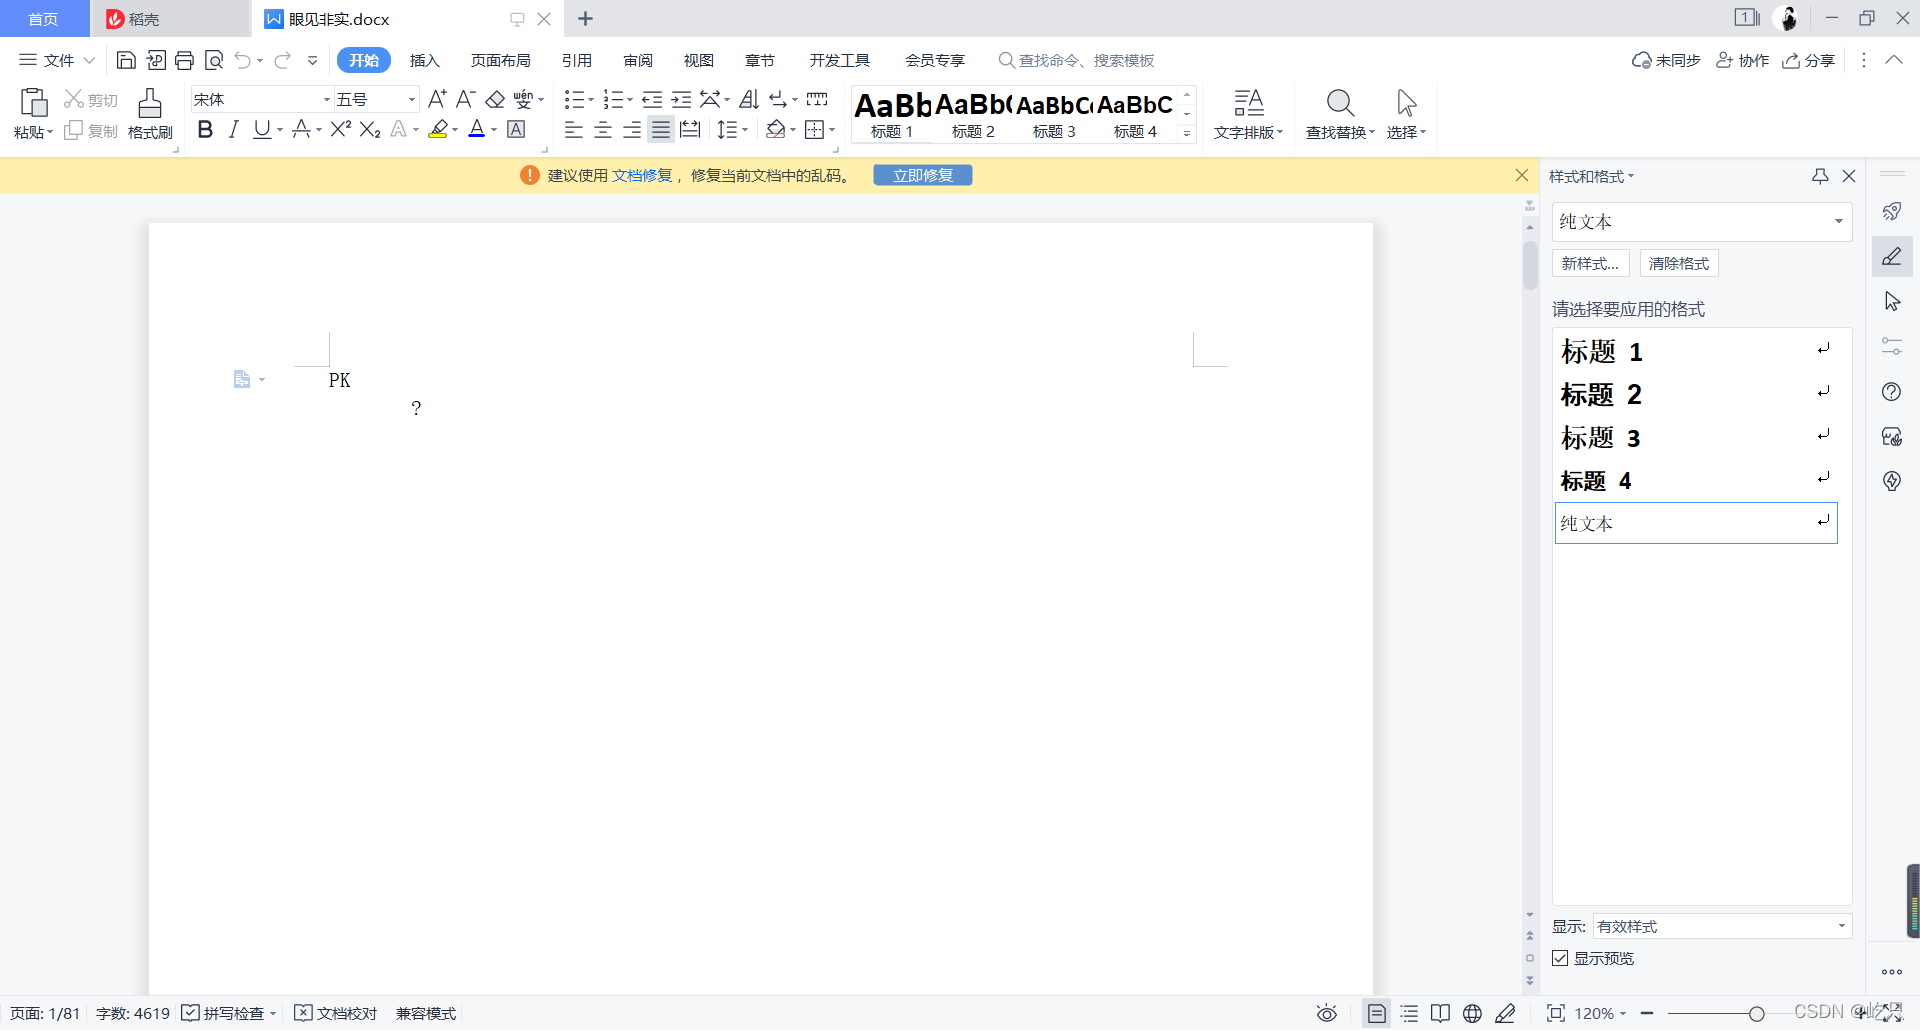Click the clear formatting eraser icon
Image resolution: width=1920 pixels, height=1030 pixels.
(495, 99)
